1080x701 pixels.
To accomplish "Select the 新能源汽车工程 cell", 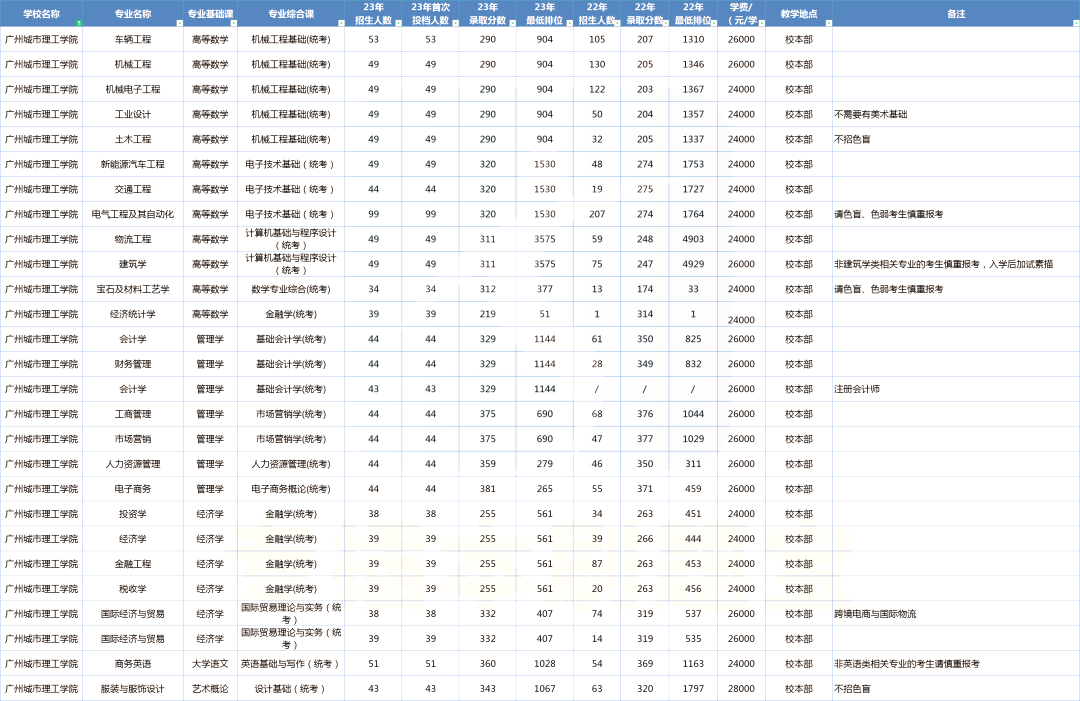I will (x=133, y=164).
